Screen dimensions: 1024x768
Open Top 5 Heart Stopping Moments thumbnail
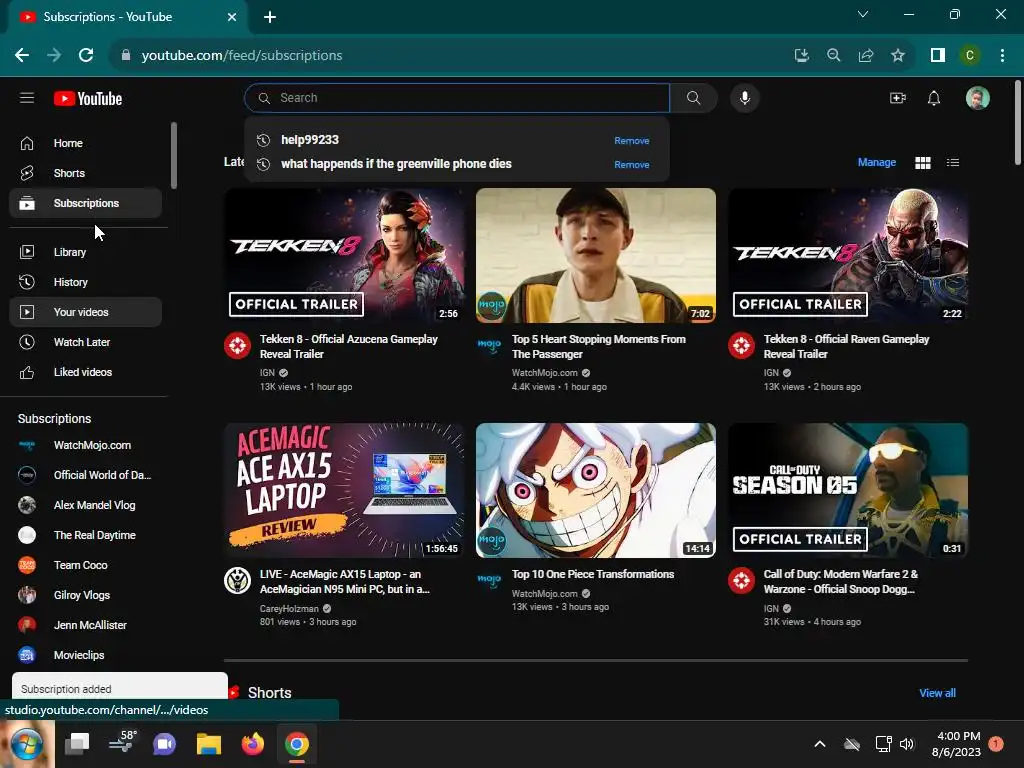point(596,255)
